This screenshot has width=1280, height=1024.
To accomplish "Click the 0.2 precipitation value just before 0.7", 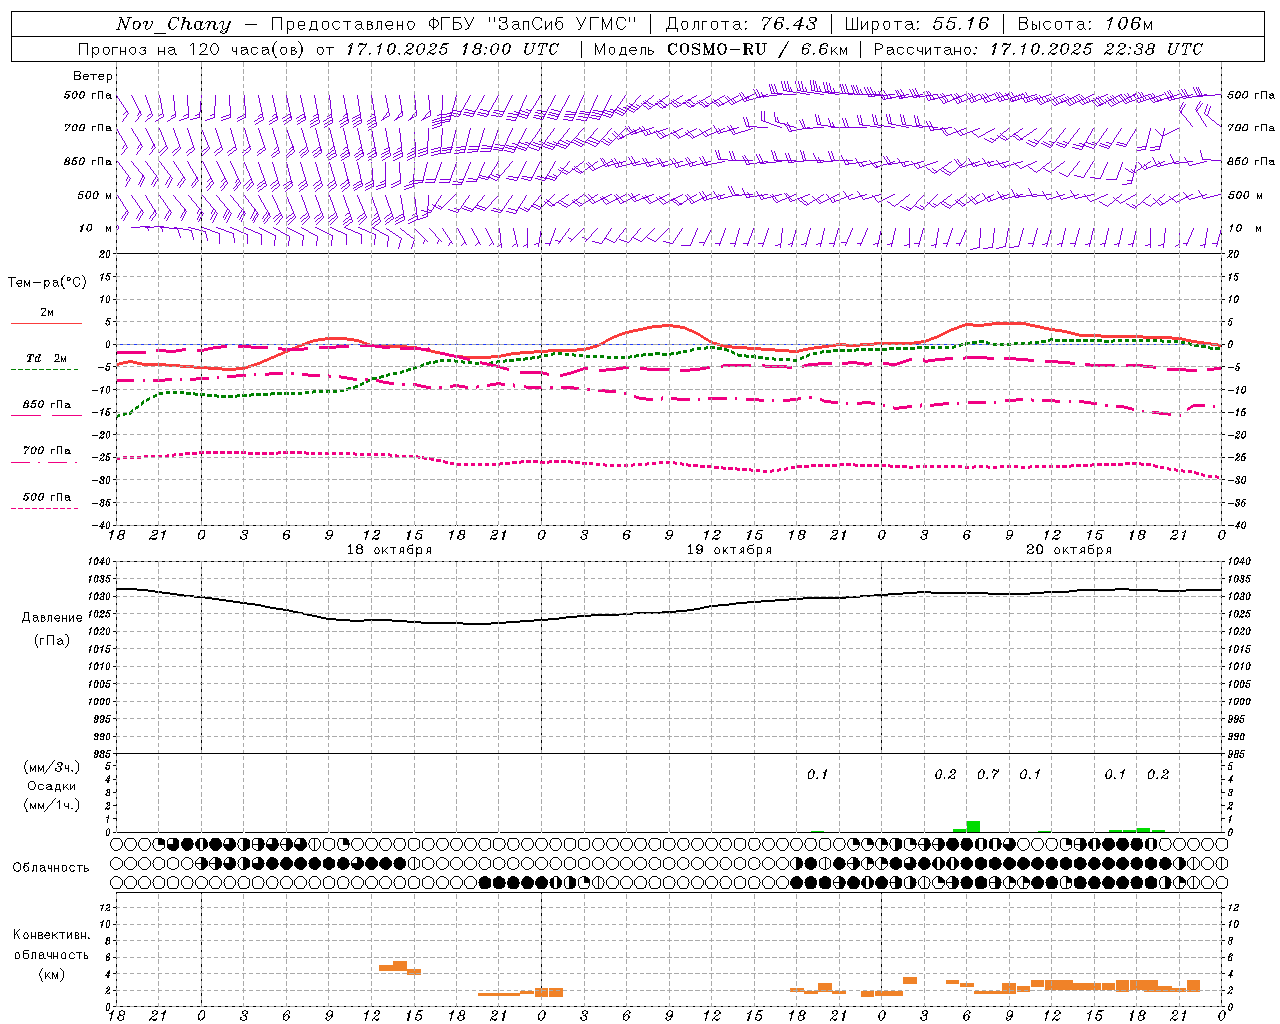I will [x=945, y=775].
